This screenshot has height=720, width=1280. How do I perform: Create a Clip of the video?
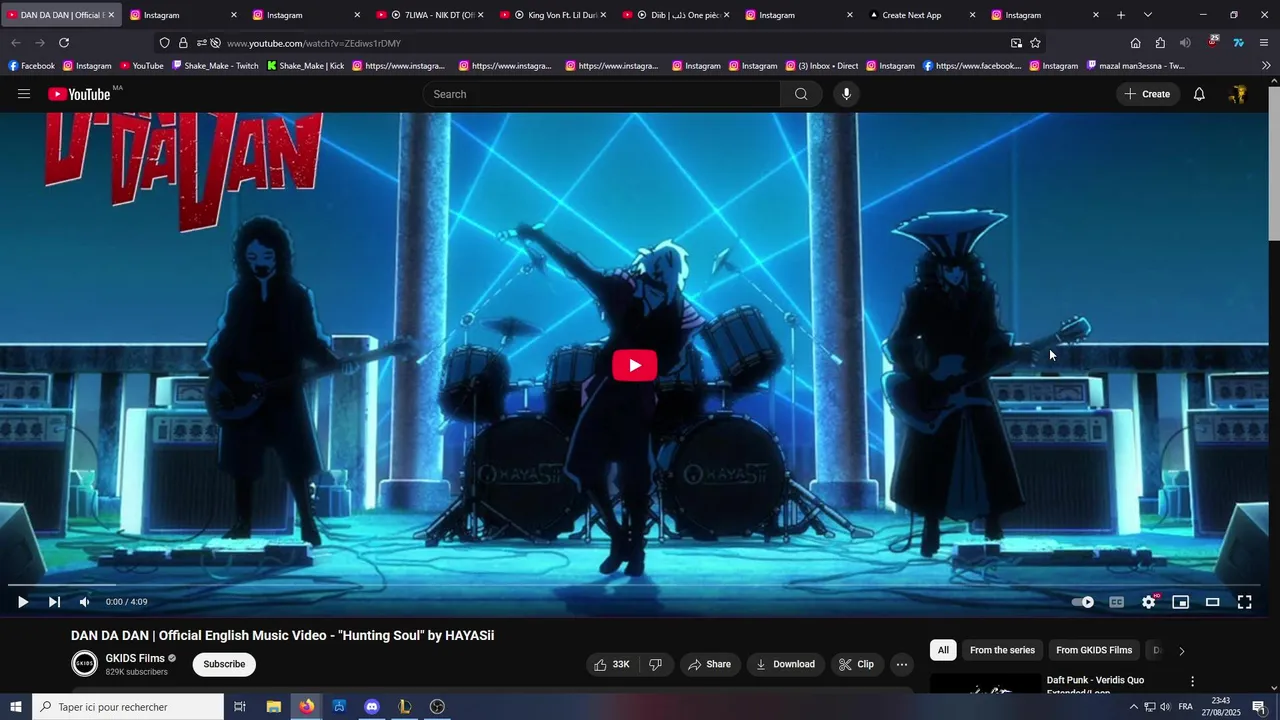coord(856,664)
